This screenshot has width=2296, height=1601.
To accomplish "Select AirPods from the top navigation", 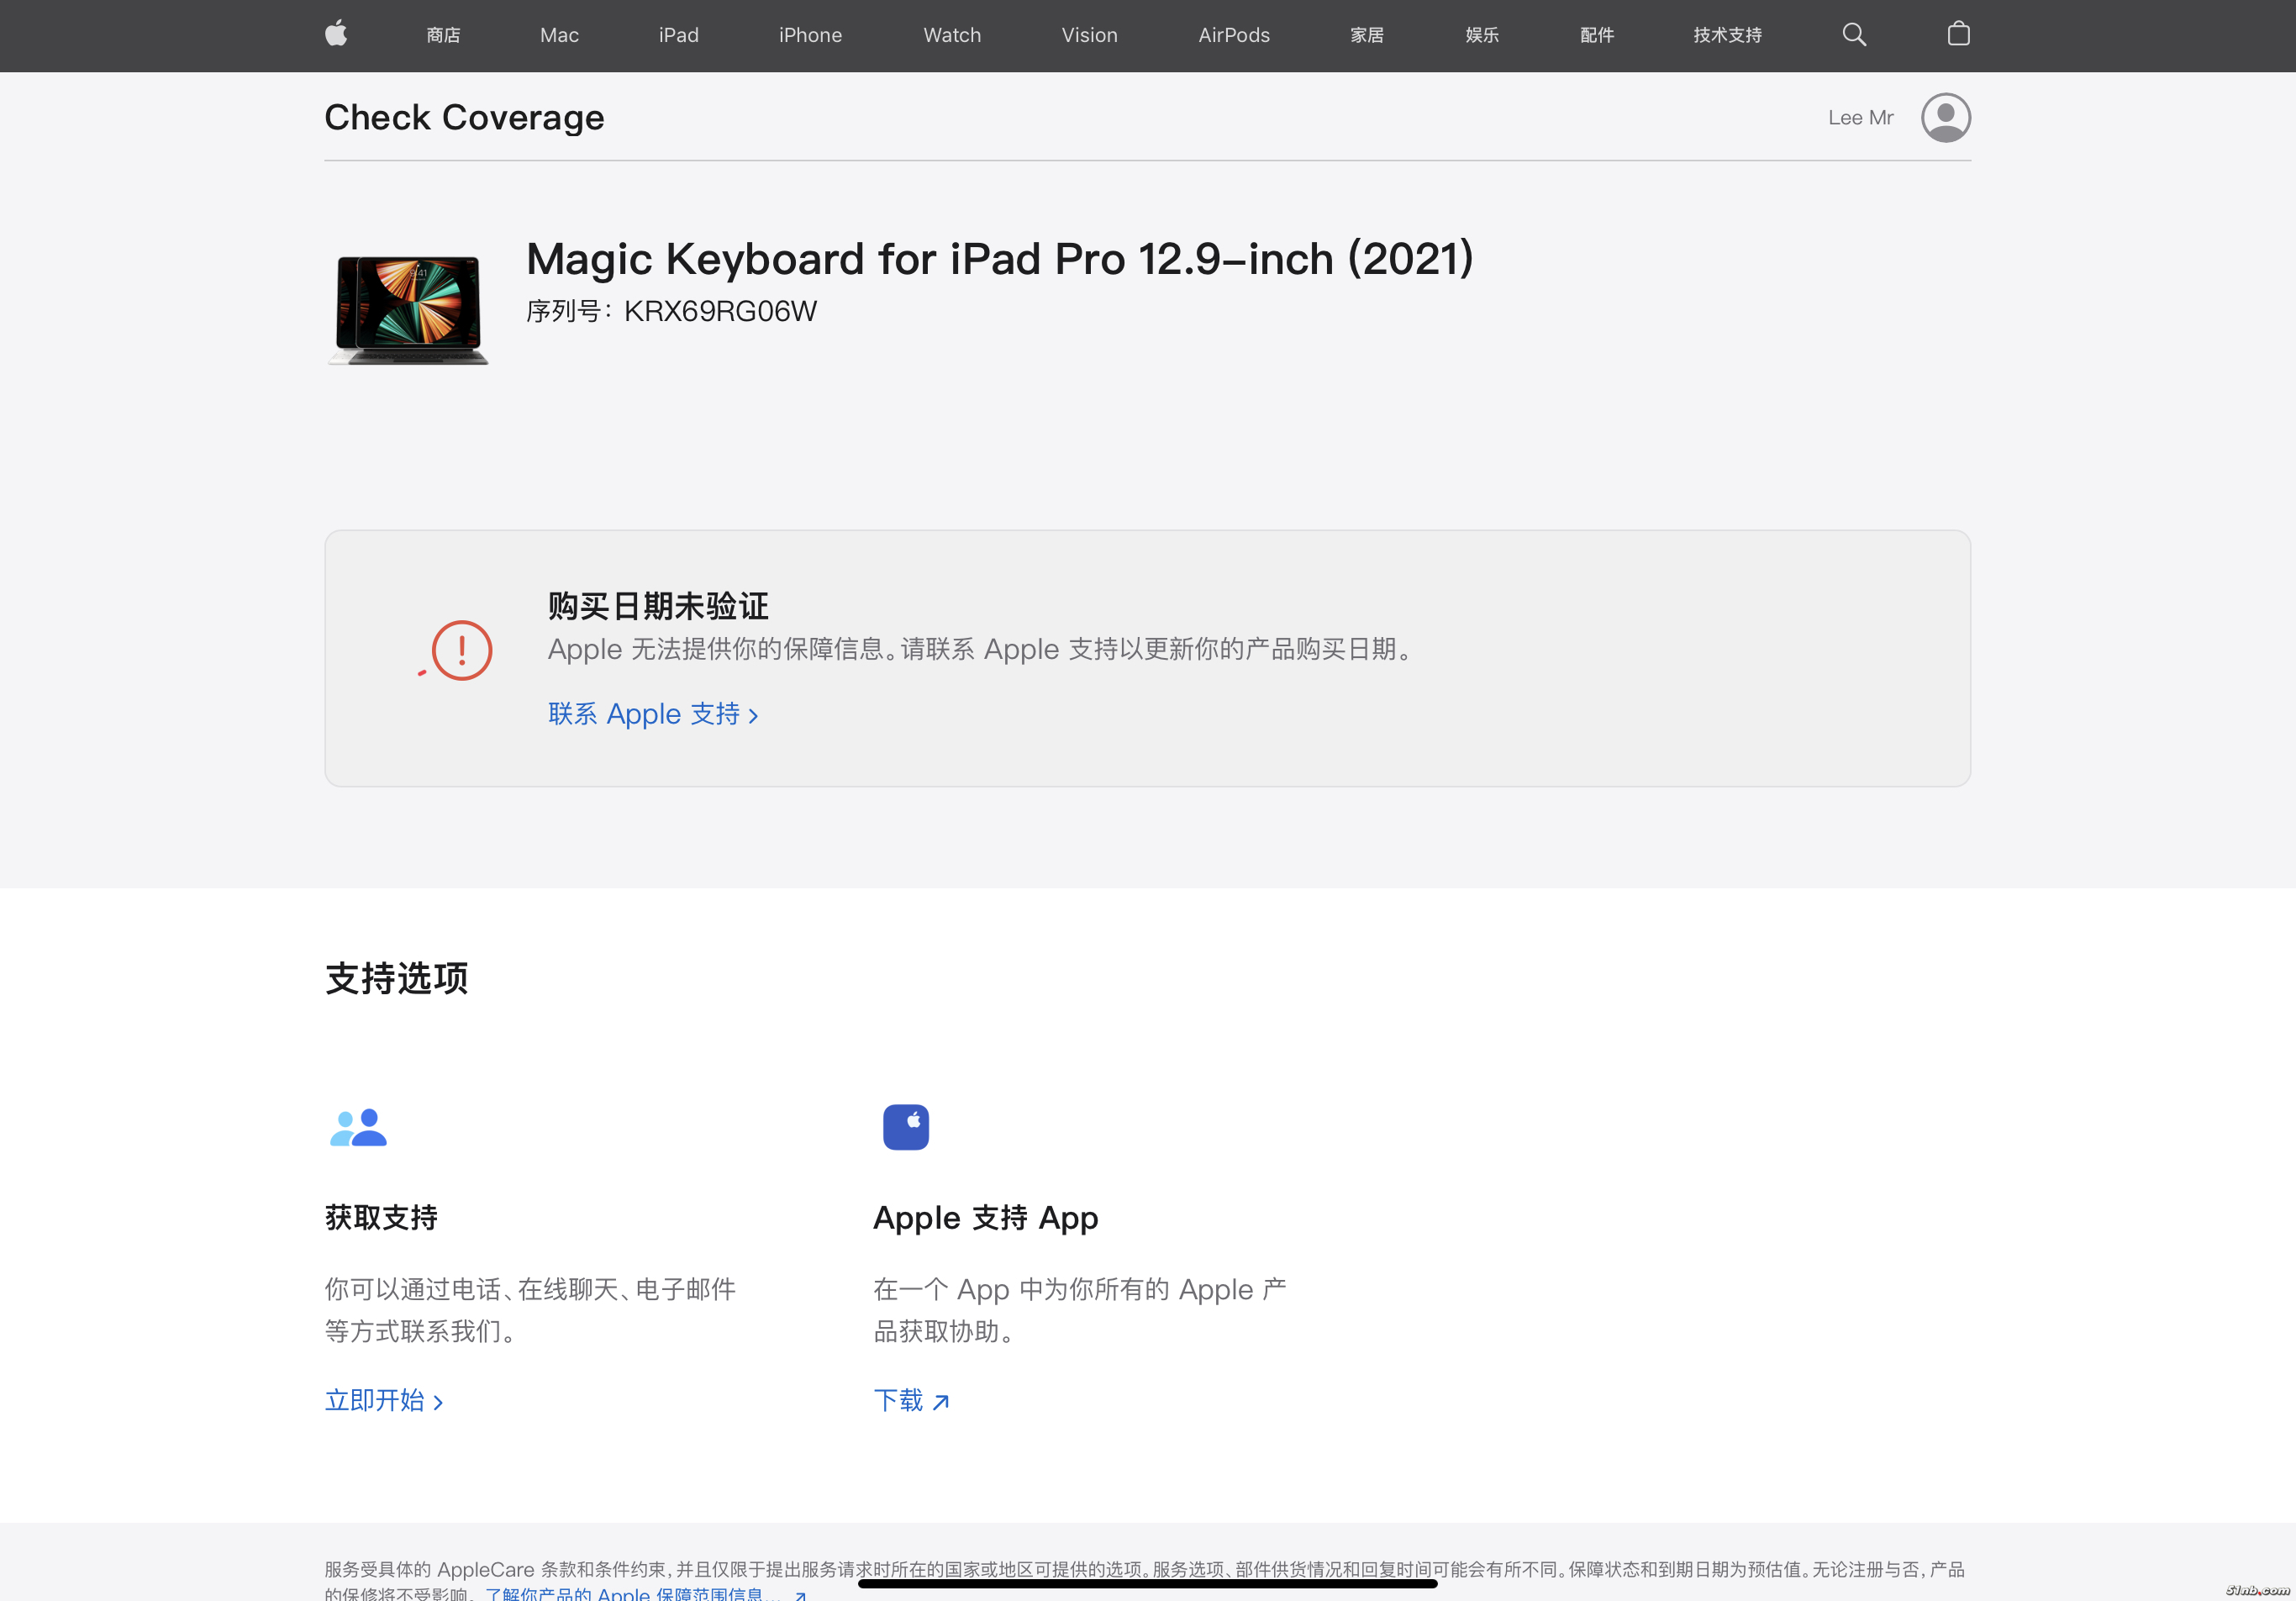I will click(1233, 35).
